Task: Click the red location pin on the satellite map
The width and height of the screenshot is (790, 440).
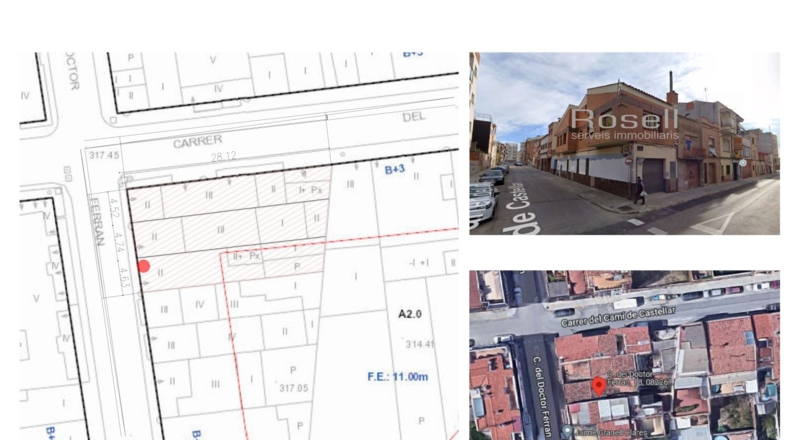Action: click(x=599, y=387)
